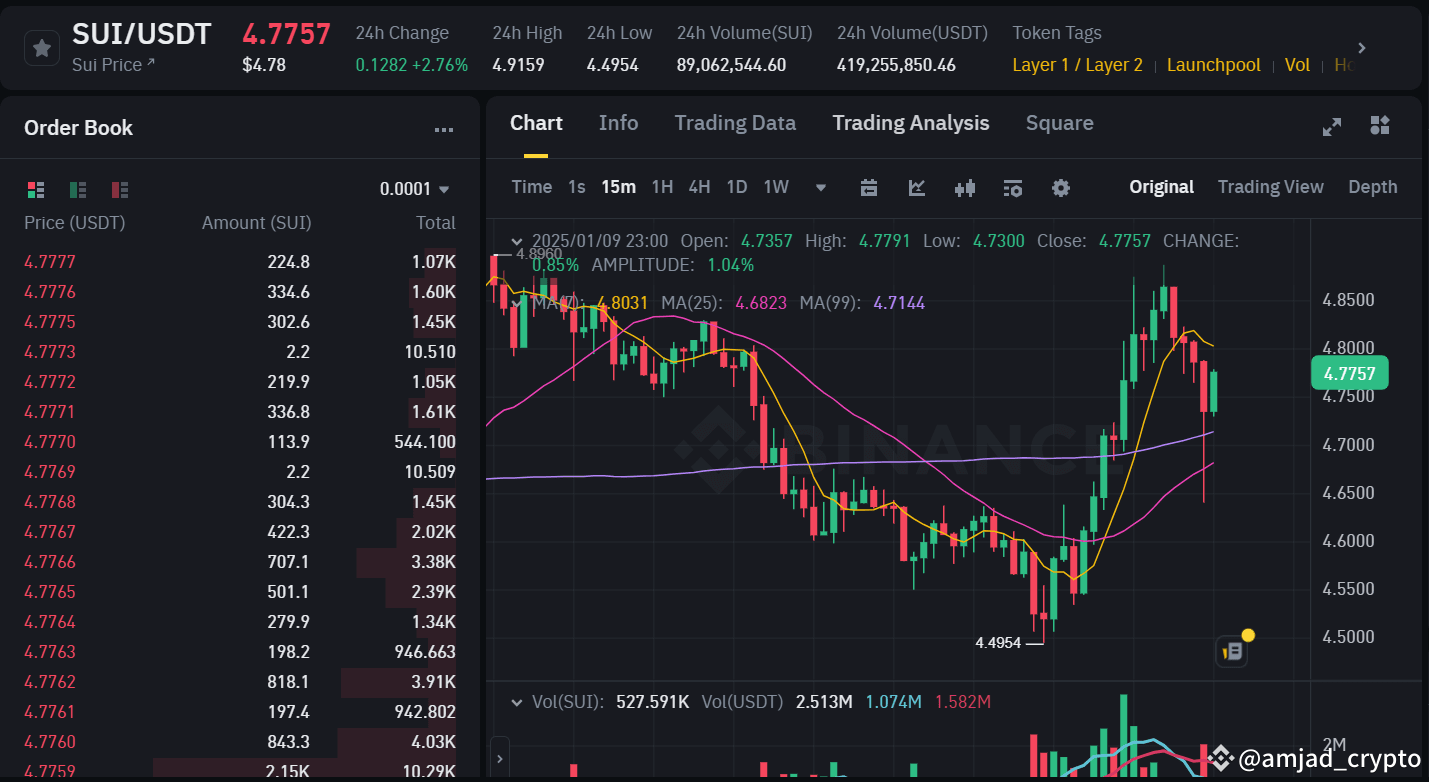Select Original chart view

tap(1162, 187)
